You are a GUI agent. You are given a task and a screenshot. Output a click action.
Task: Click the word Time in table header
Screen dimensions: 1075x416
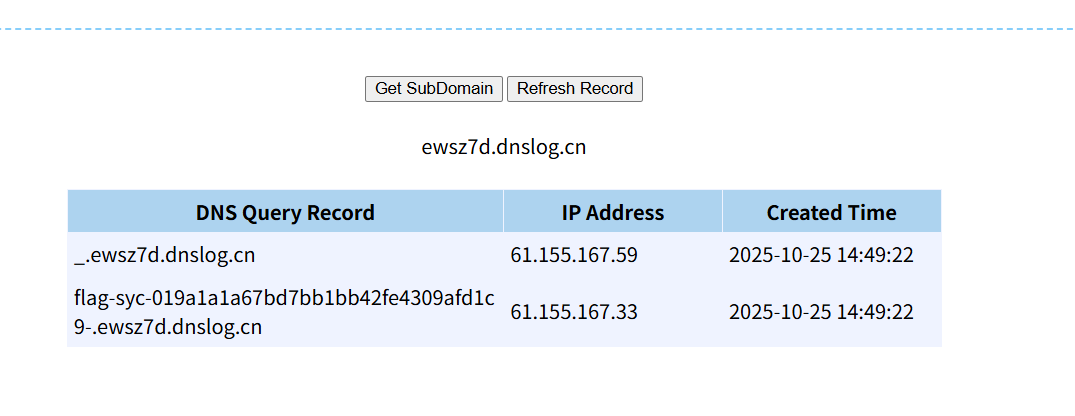pos(874,212)
